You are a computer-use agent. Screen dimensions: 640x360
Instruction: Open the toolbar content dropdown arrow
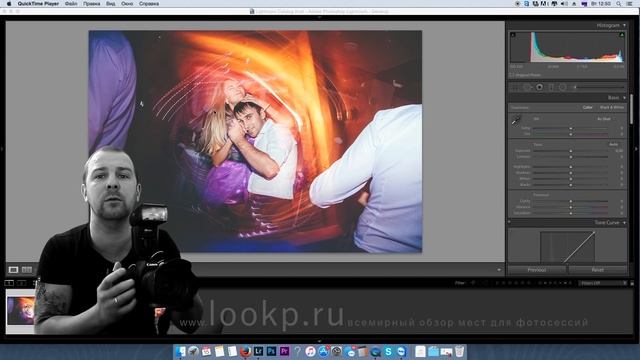(x=499, y=270)
